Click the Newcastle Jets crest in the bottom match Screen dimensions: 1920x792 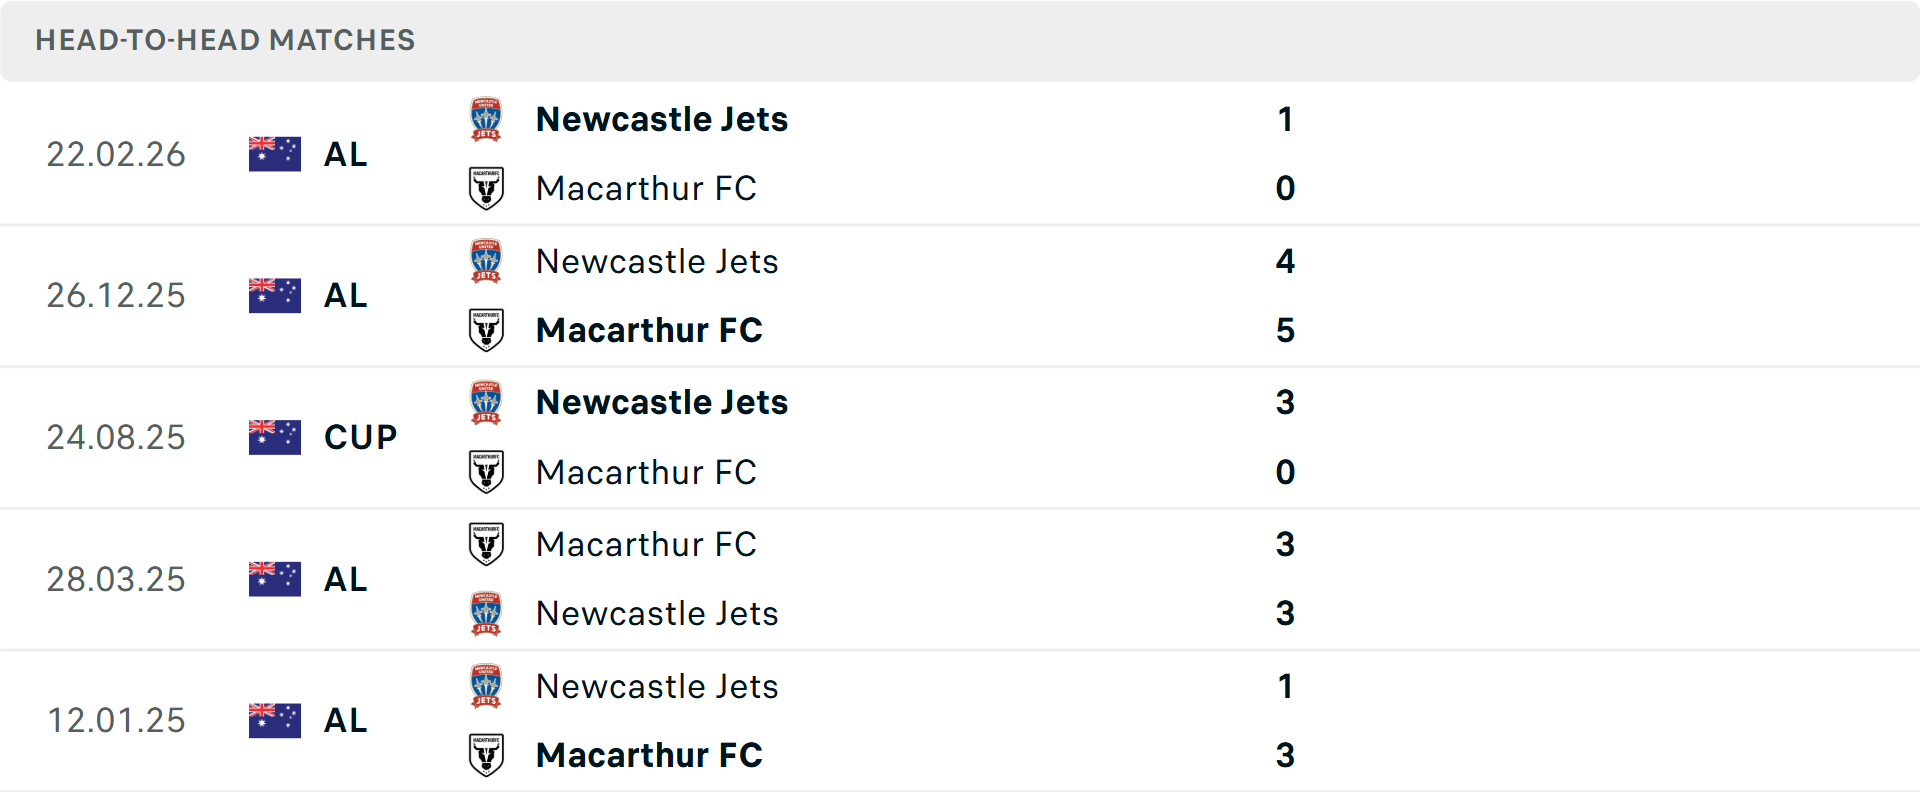(486, 685)
